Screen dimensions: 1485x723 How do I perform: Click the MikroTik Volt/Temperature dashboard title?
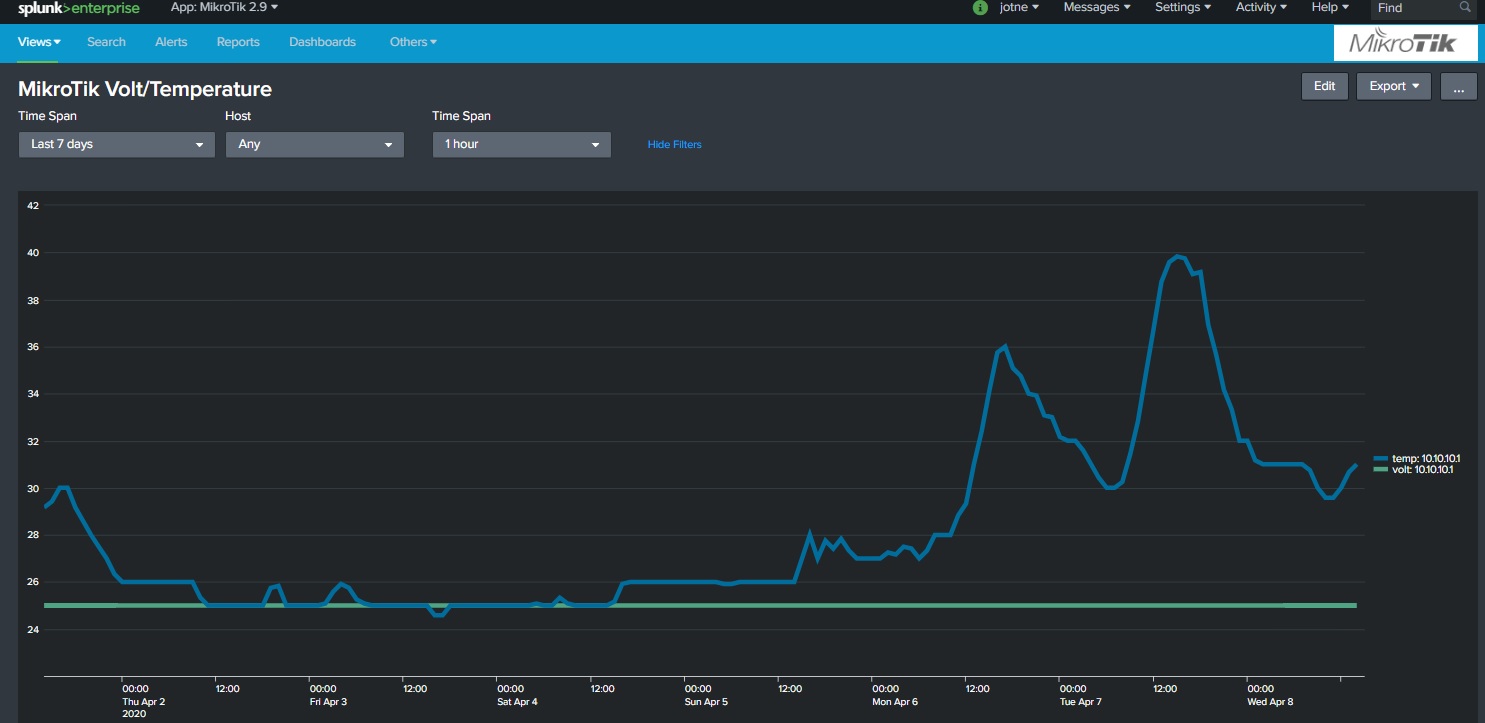[x=145, y=89]
